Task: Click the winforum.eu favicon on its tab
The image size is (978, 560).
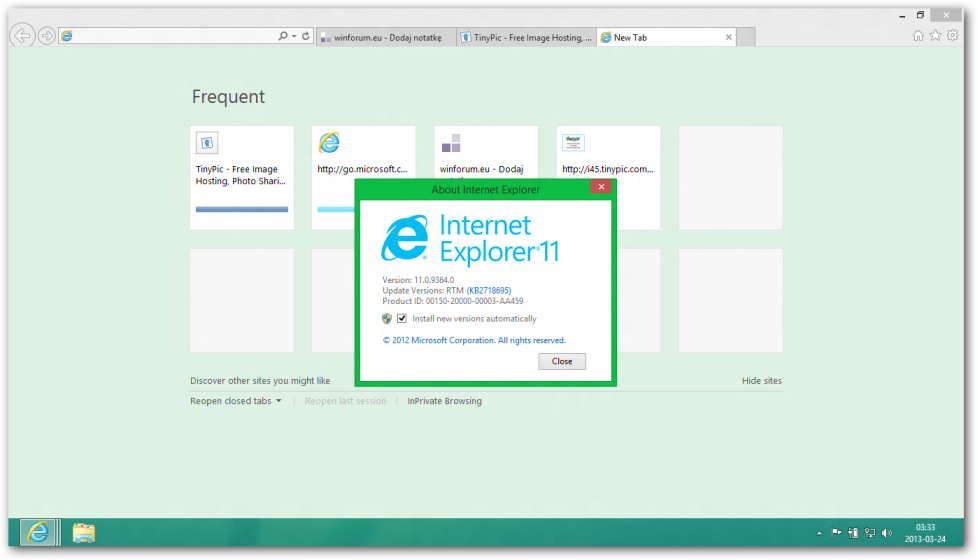Action: (x=326, y=38)
